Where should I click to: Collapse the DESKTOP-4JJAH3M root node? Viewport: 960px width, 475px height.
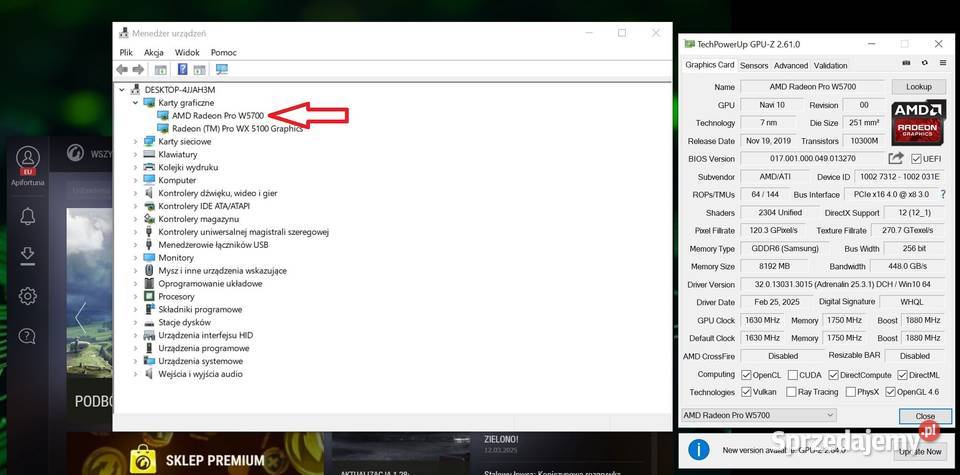(x=122, y=89)
